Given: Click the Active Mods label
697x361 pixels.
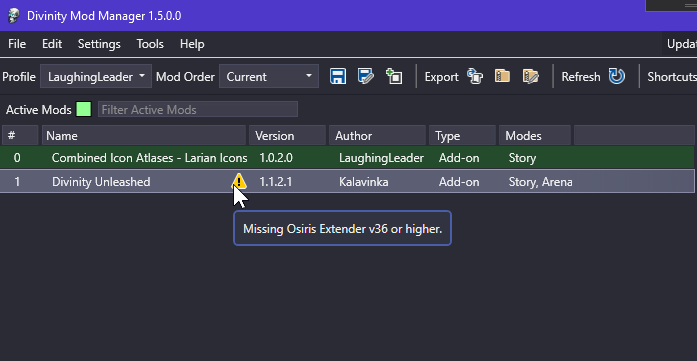Looking at the screenshot, I should [39, 110].
